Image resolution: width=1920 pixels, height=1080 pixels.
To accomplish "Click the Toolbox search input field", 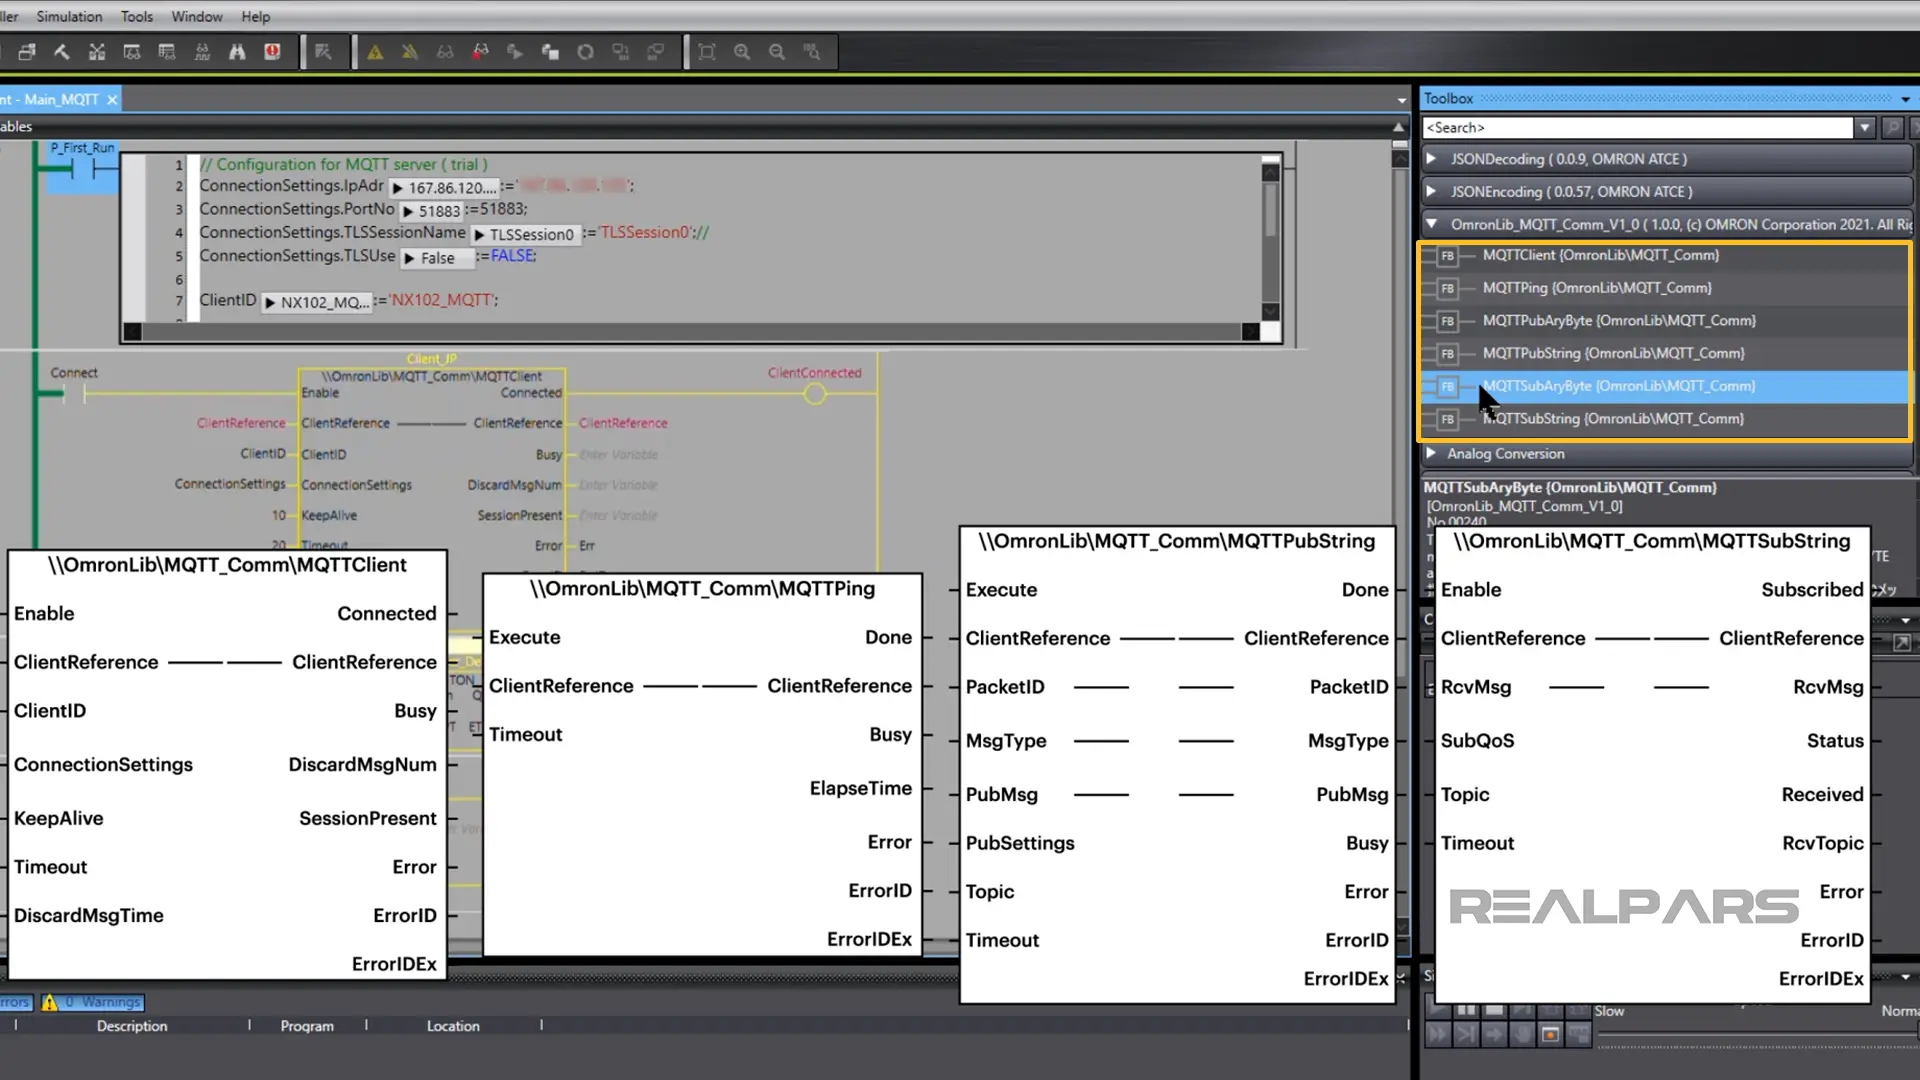I will point(1636,128).
